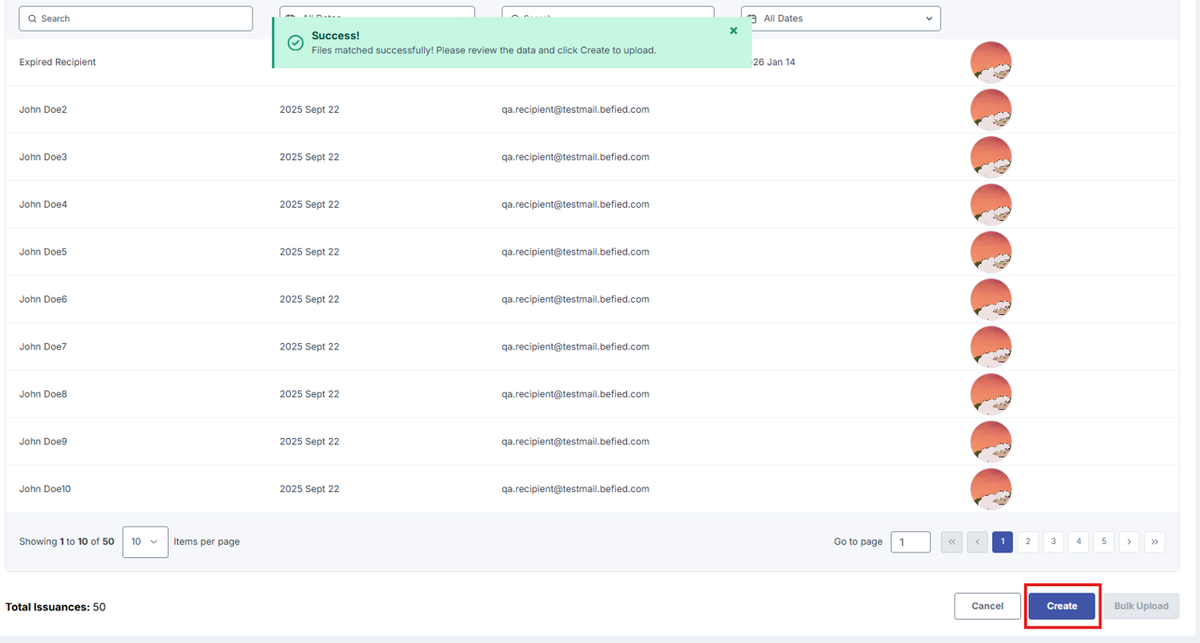Go to the first page using double-left arrow
Image resolution: width=1200 pixels, height=643 pixels.
click(x=952, y=542)
